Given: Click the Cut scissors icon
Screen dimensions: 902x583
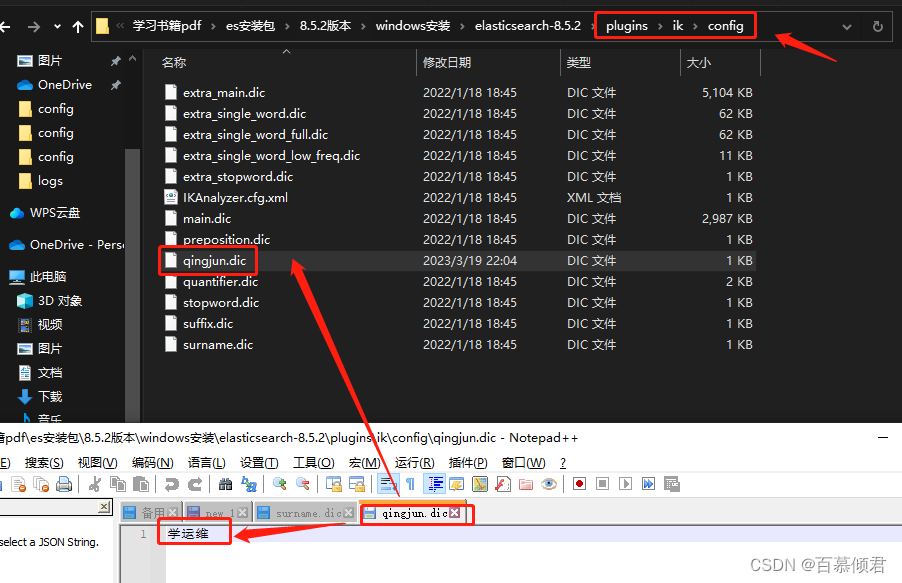Looking at the screenshot, I should [95, 485].
